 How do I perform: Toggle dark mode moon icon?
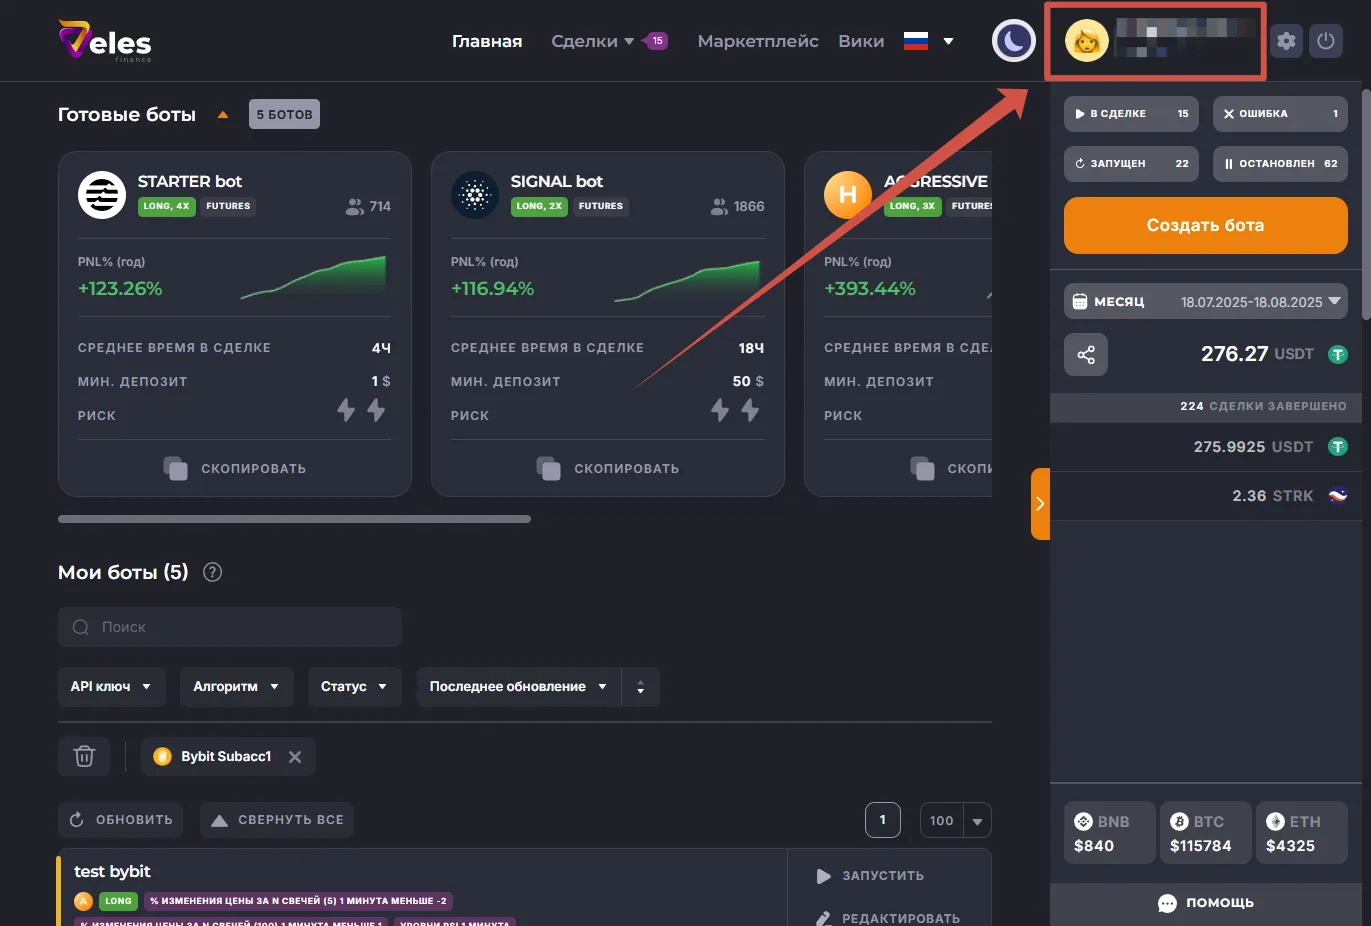coord(1013,41)
